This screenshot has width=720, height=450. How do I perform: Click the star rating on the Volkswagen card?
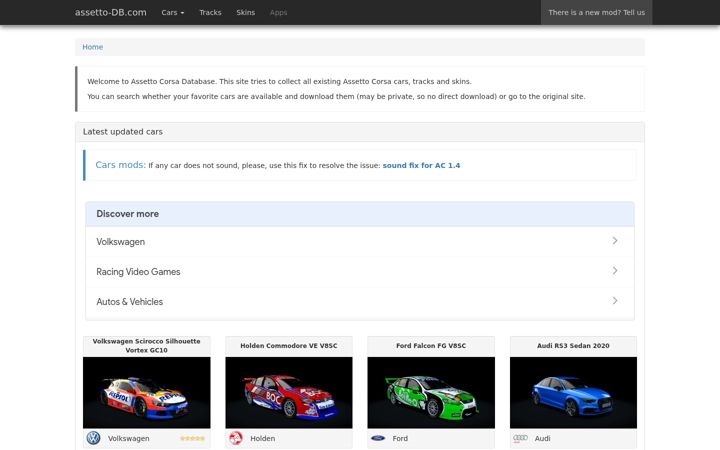pos(192,439)
